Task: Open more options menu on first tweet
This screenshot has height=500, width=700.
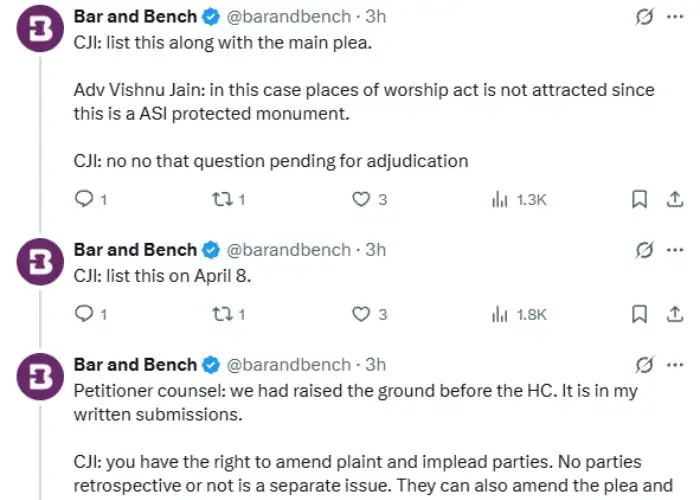Action: pos(675,17)
